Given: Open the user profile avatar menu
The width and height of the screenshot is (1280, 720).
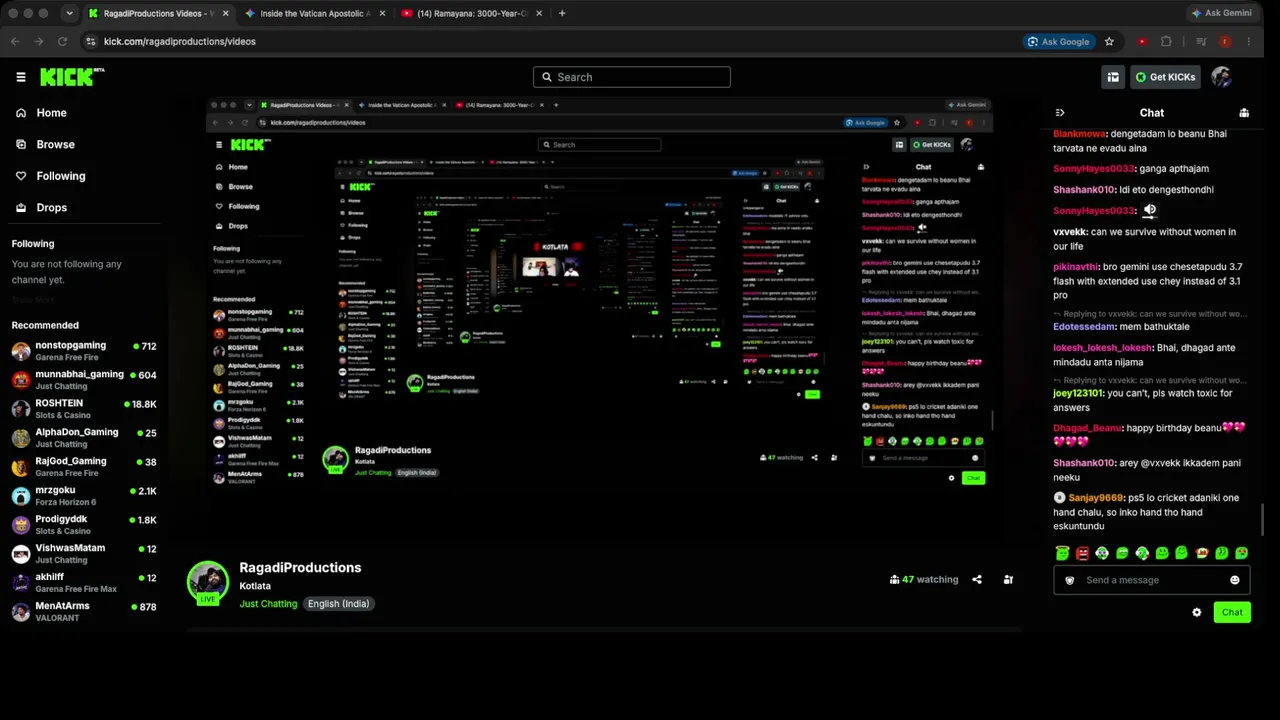Looking at the screenshot, I should pyautogui.click(x=1221, y=77).
